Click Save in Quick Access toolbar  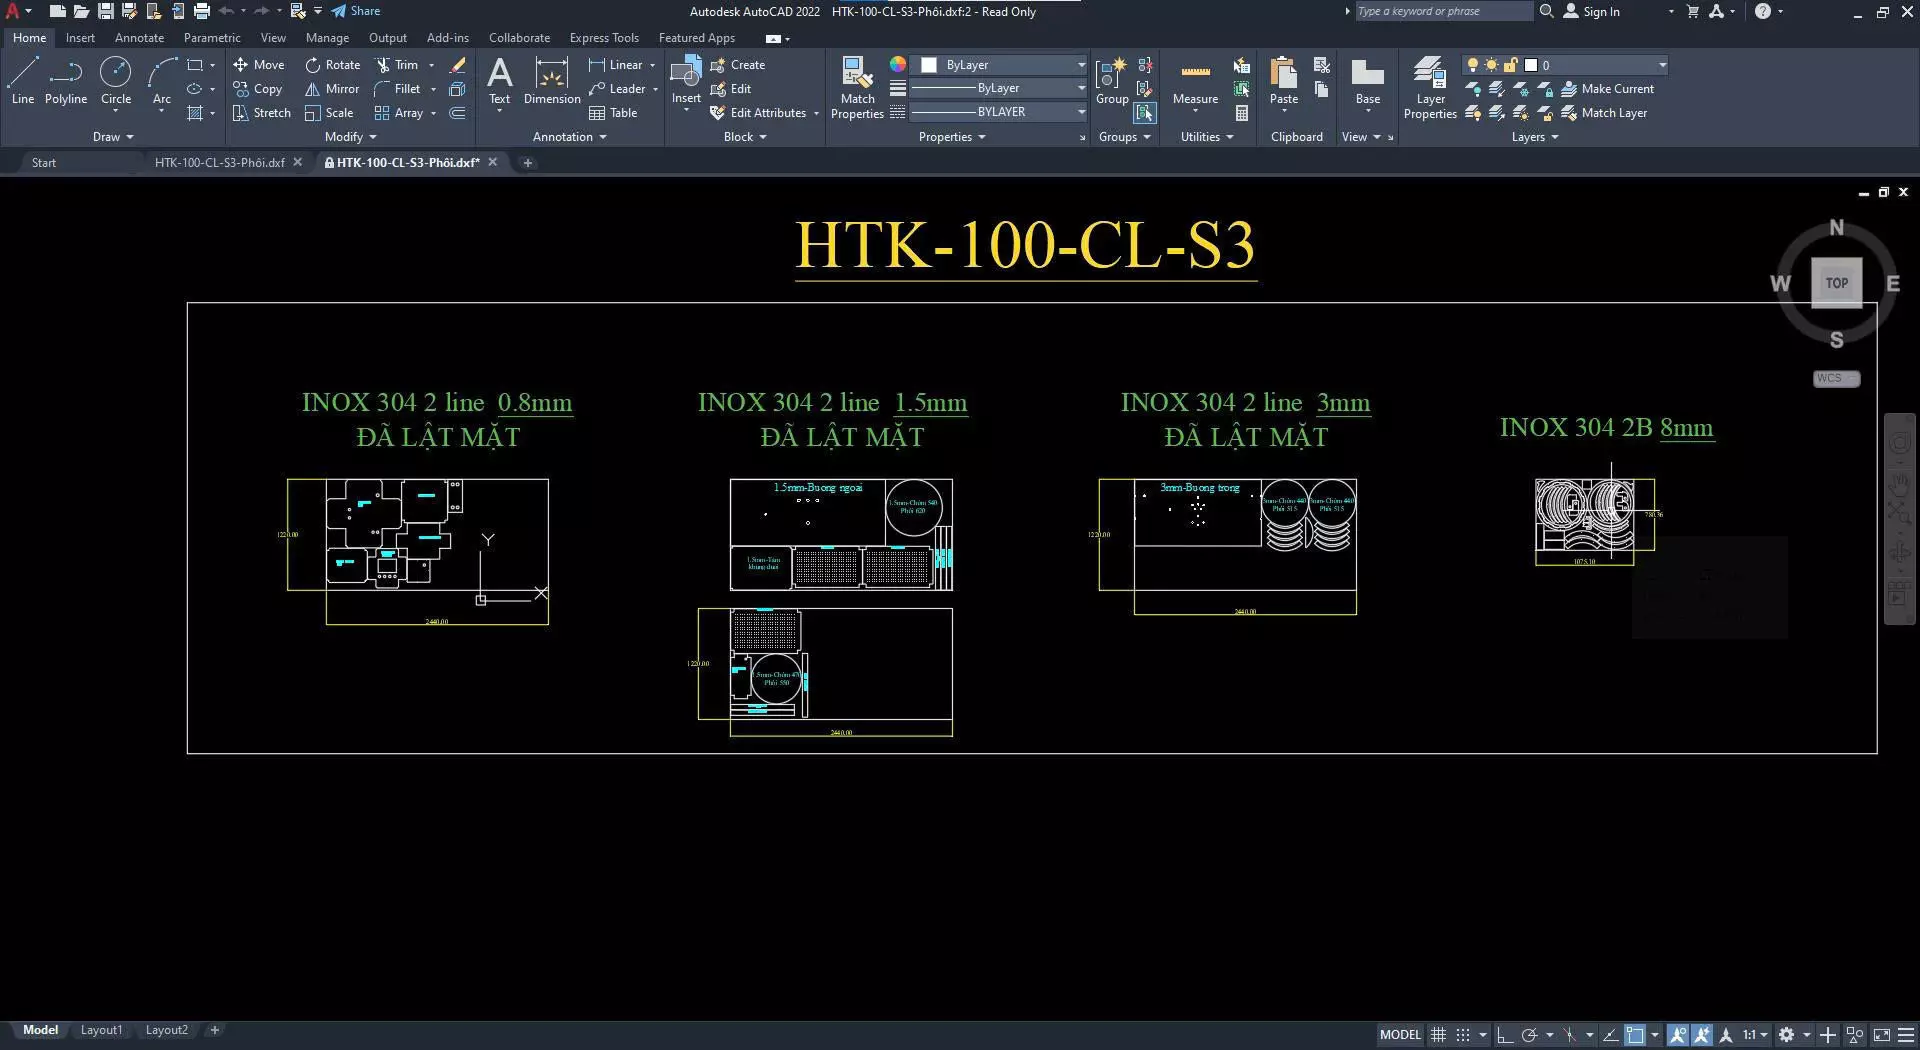click(x=105, y=11)
